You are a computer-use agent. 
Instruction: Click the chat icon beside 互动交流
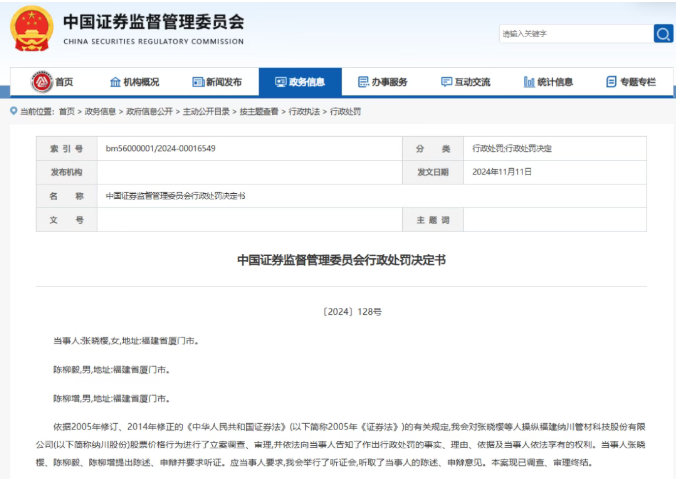pyautogui.click(x=446, y=82)
